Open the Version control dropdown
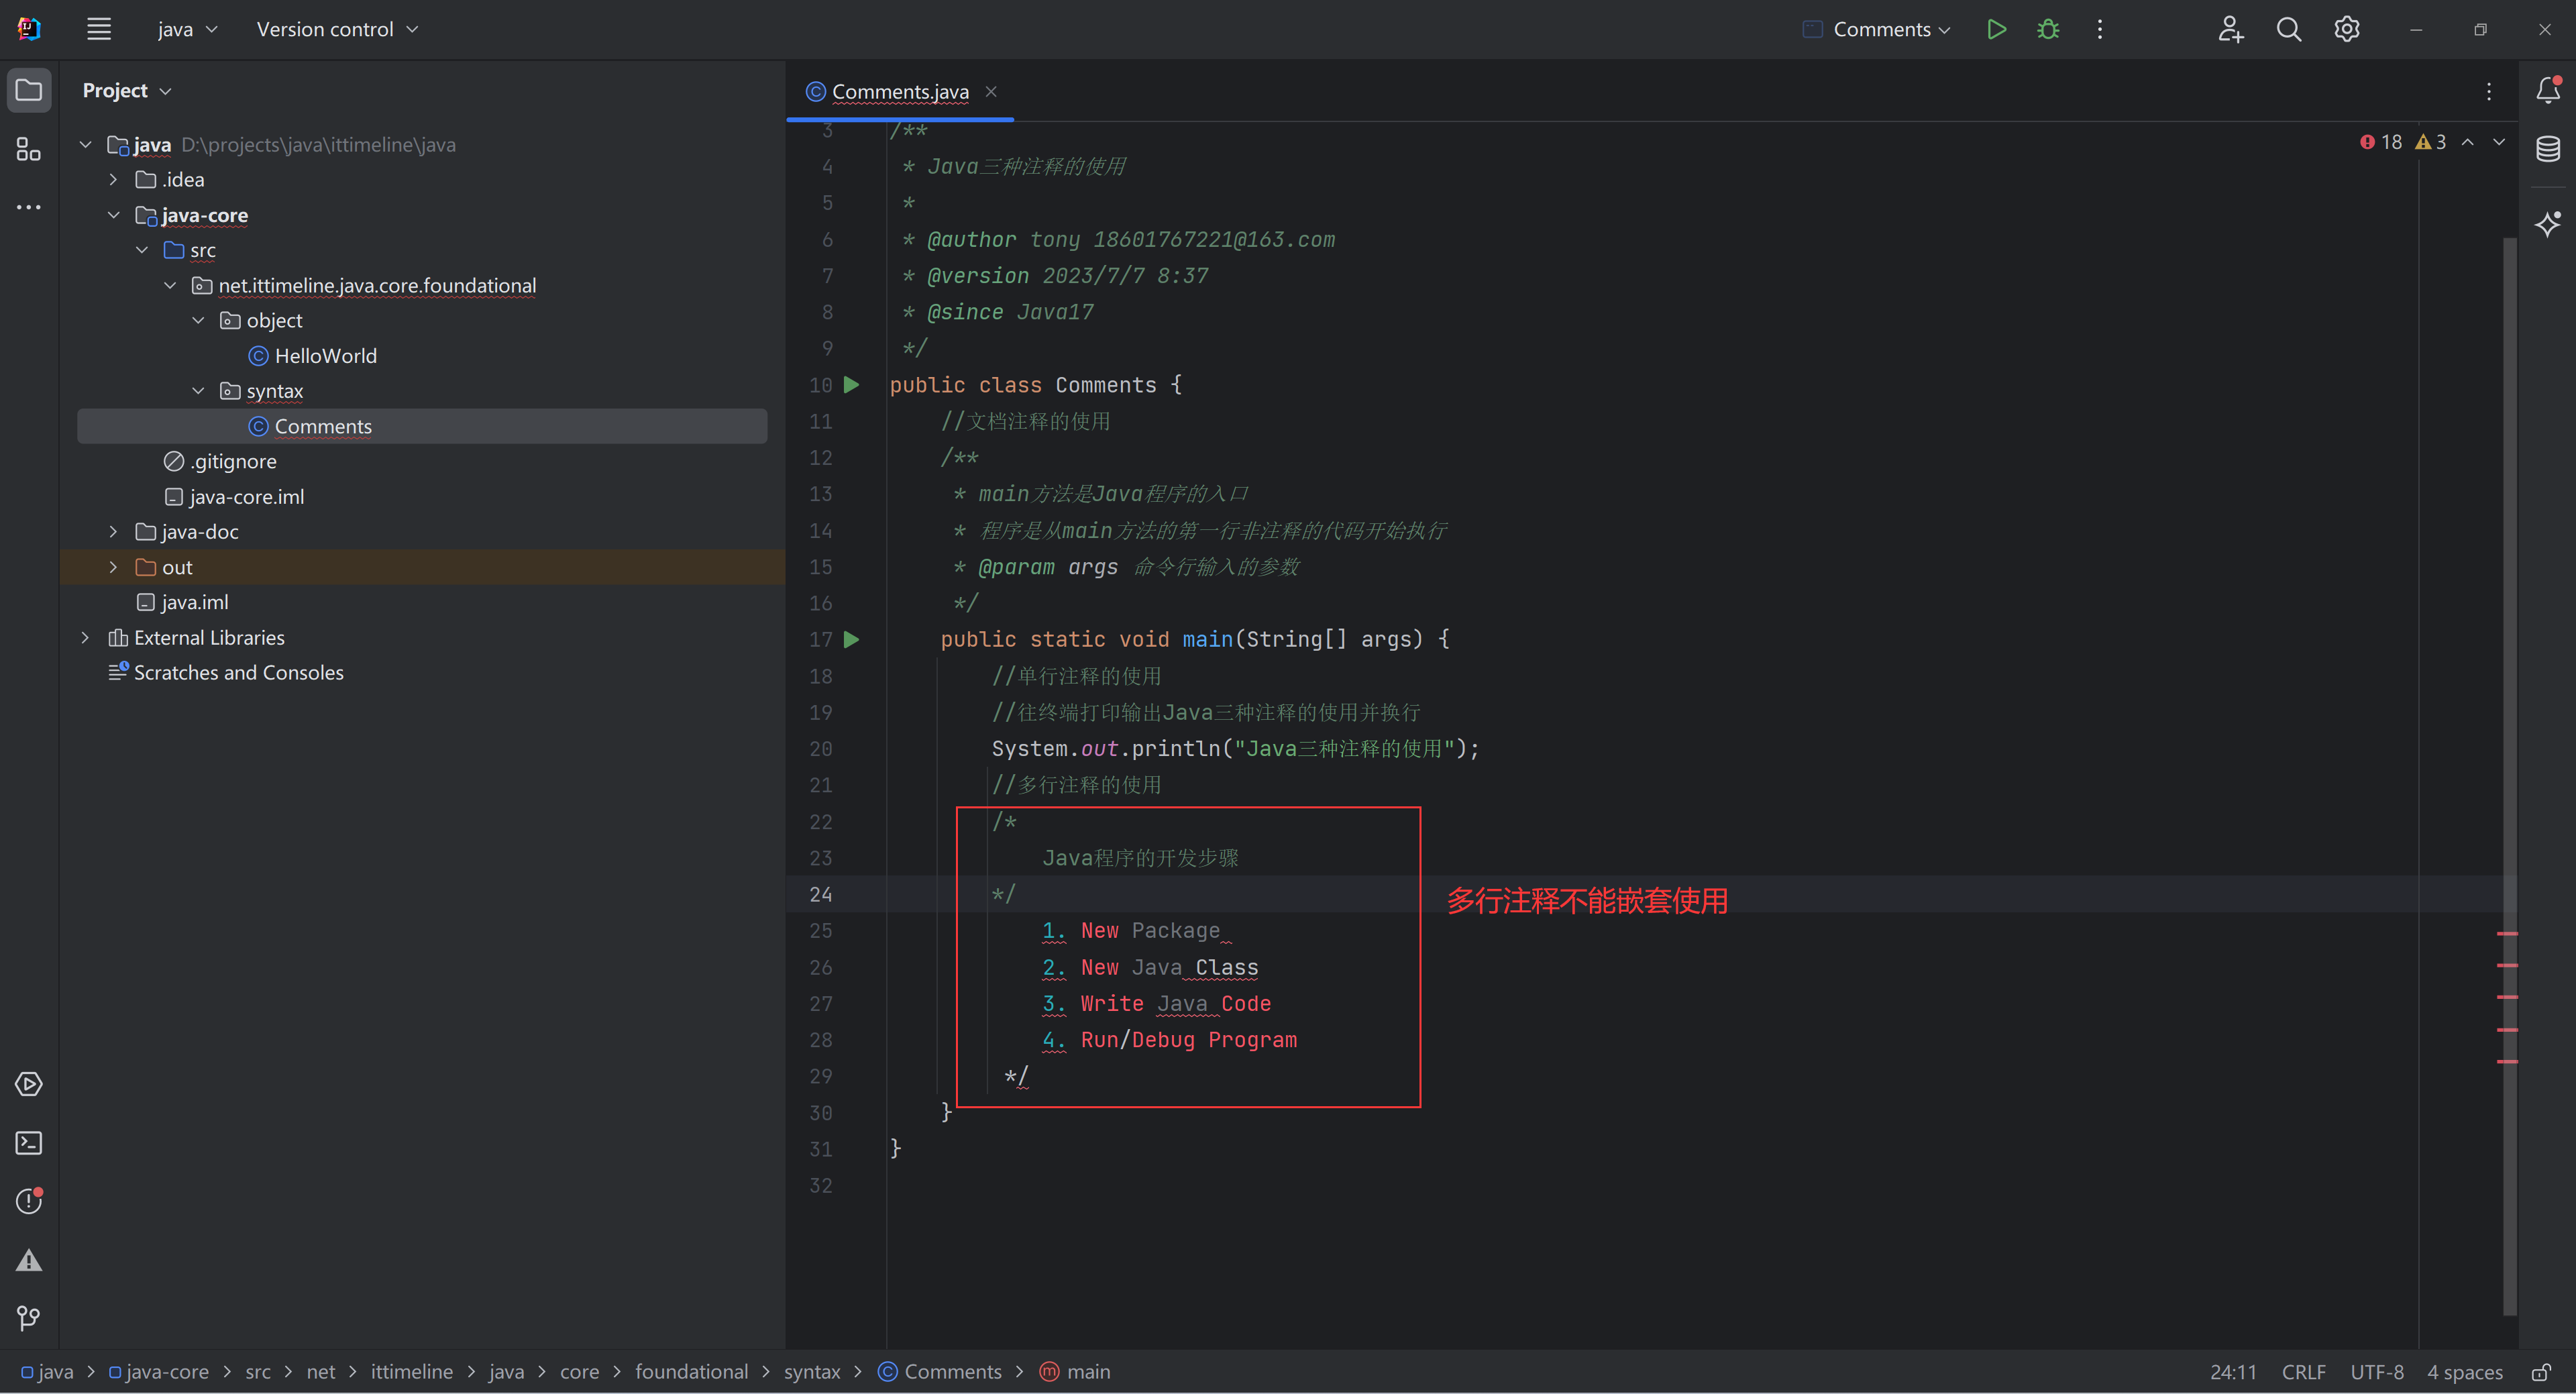 click(337, 29)
